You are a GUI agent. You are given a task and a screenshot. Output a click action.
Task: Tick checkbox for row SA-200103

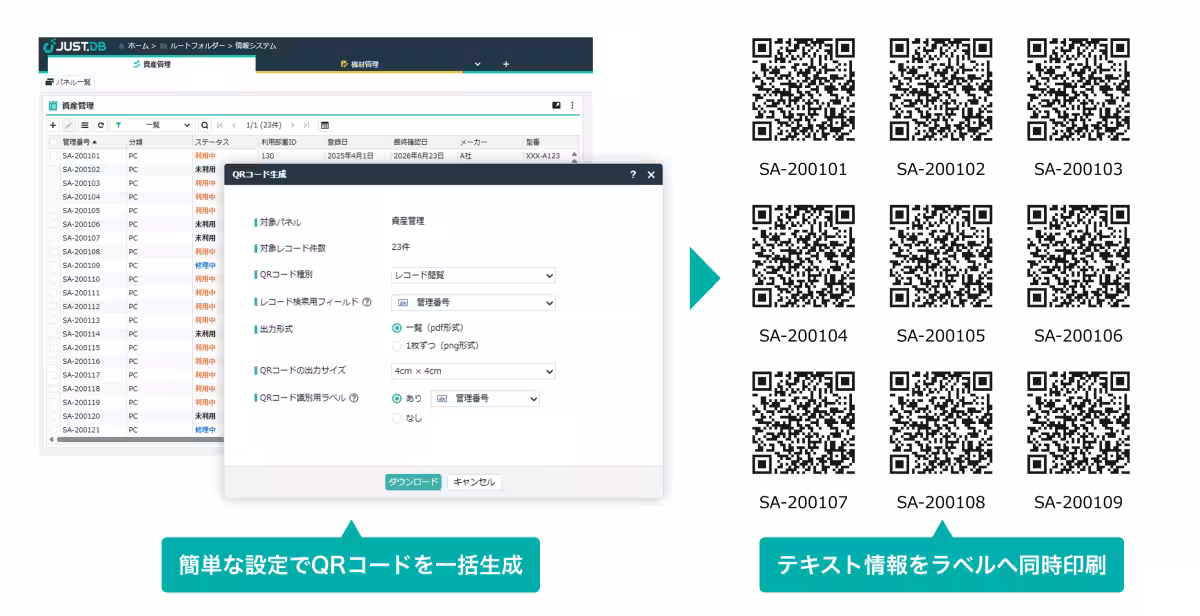click(x=54, y=183)
